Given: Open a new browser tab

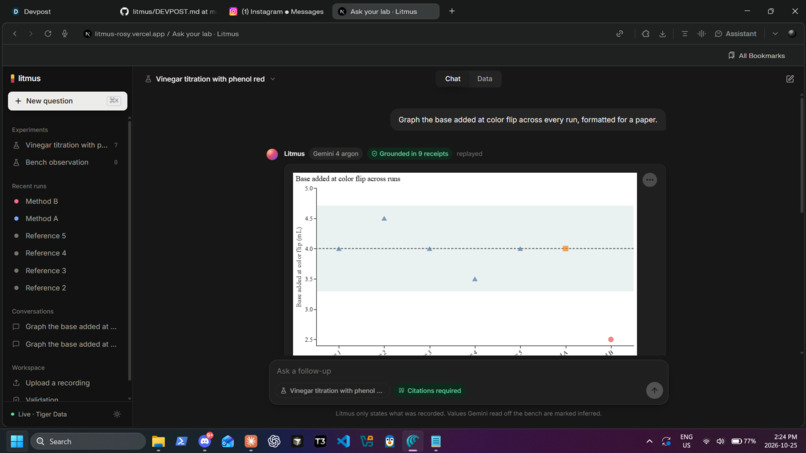Looking at the screenshot, I should click(452, 11).
